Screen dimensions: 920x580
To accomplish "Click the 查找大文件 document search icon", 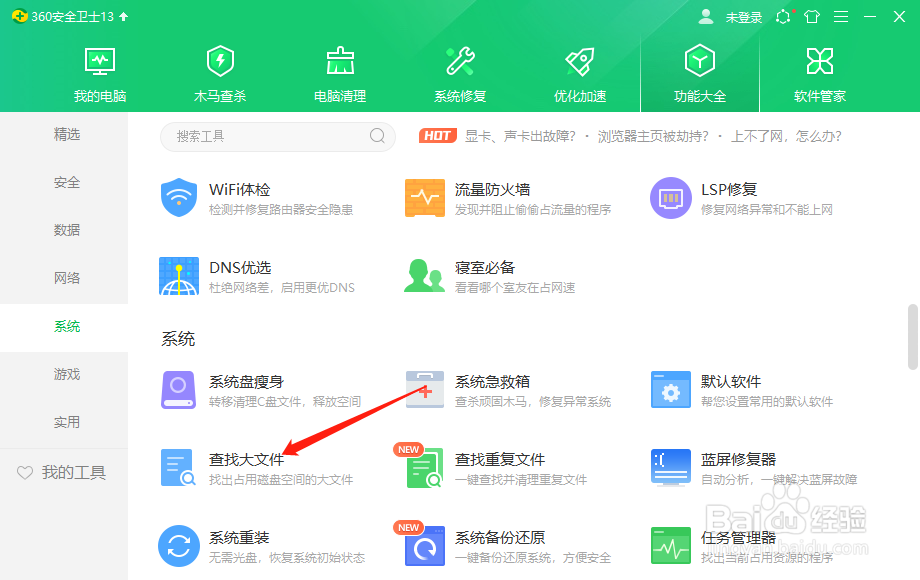I will 178,467.
